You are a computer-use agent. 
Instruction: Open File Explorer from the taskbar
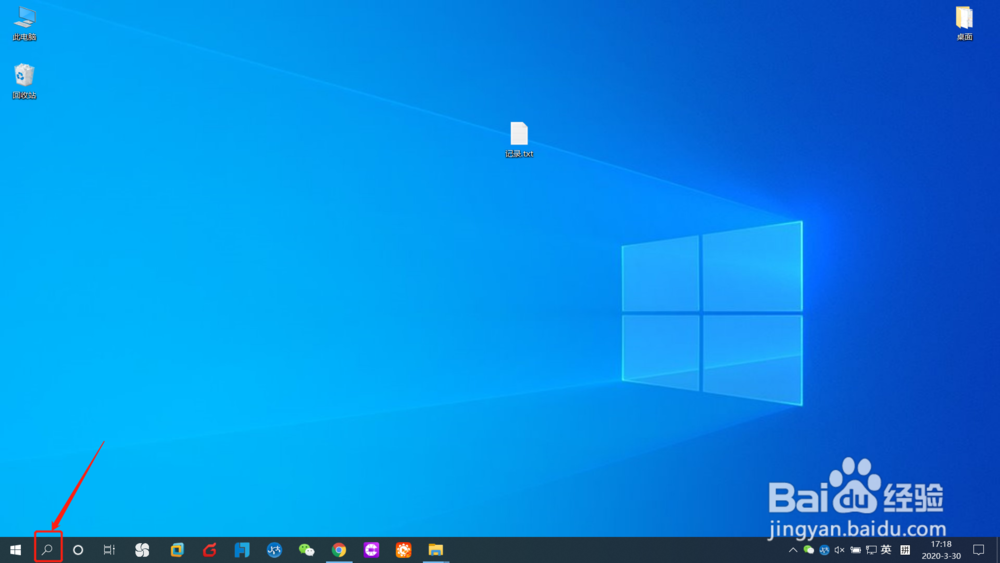click(436, 550)
